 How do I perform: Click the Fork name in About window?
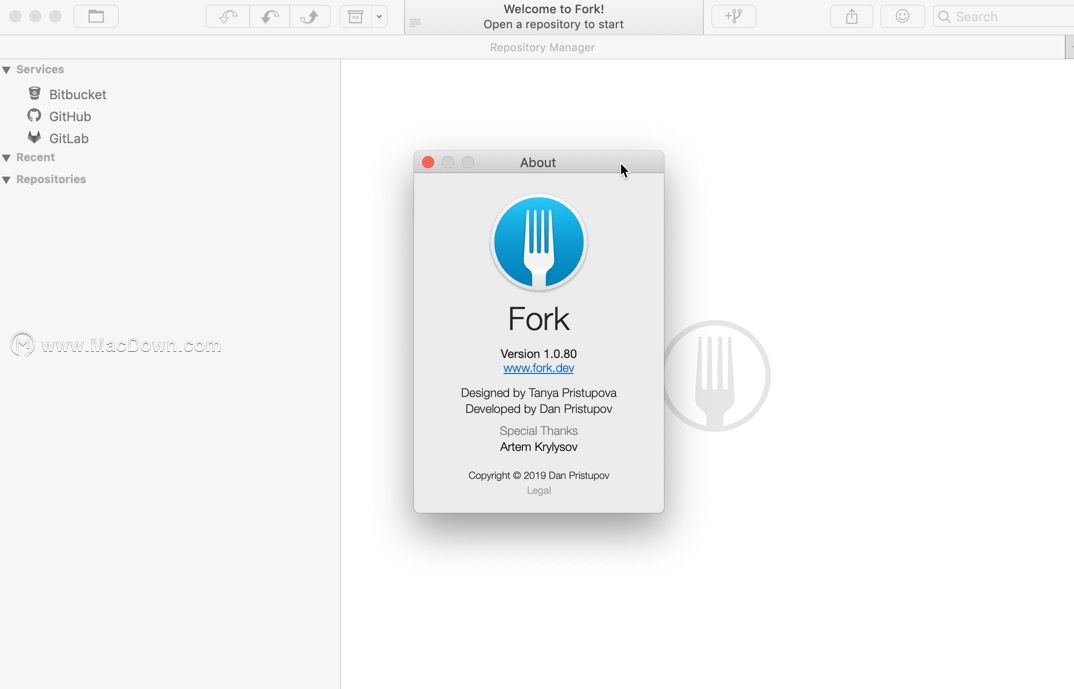tap(538, 319)
